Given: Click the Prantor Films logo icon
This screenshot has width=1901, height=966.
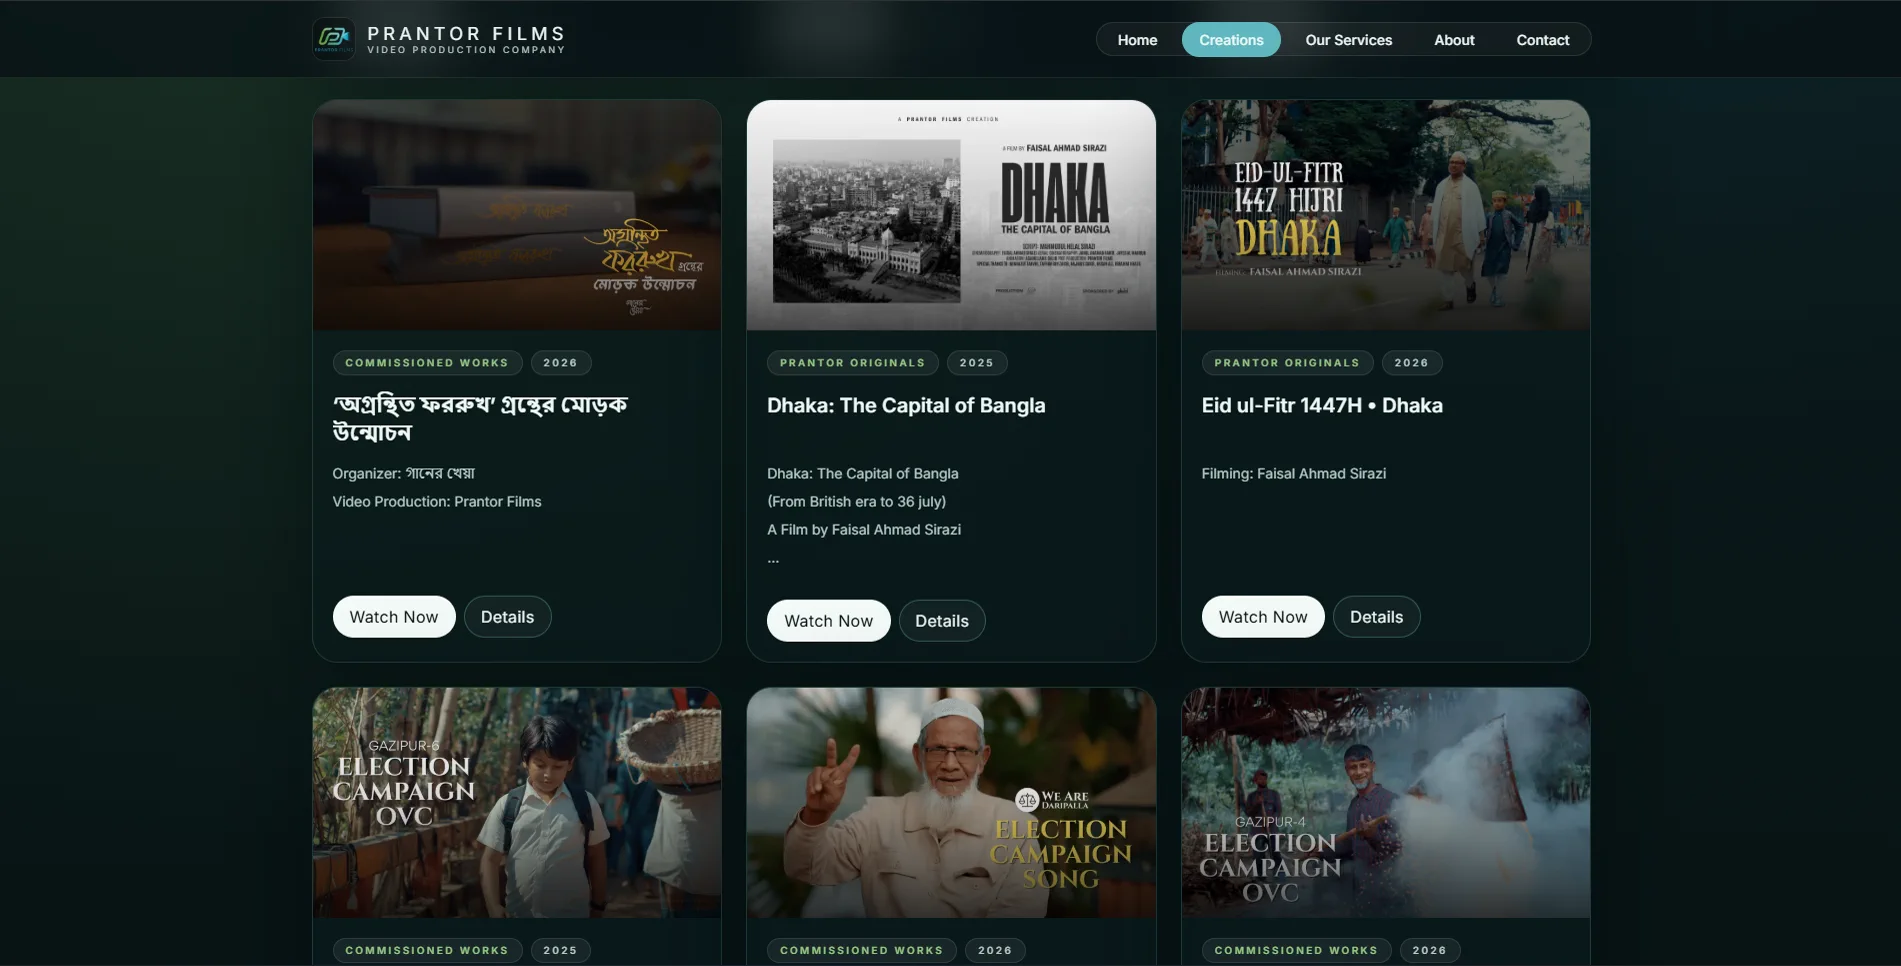Looking at the screenshot, I should [x=333, y=39].
